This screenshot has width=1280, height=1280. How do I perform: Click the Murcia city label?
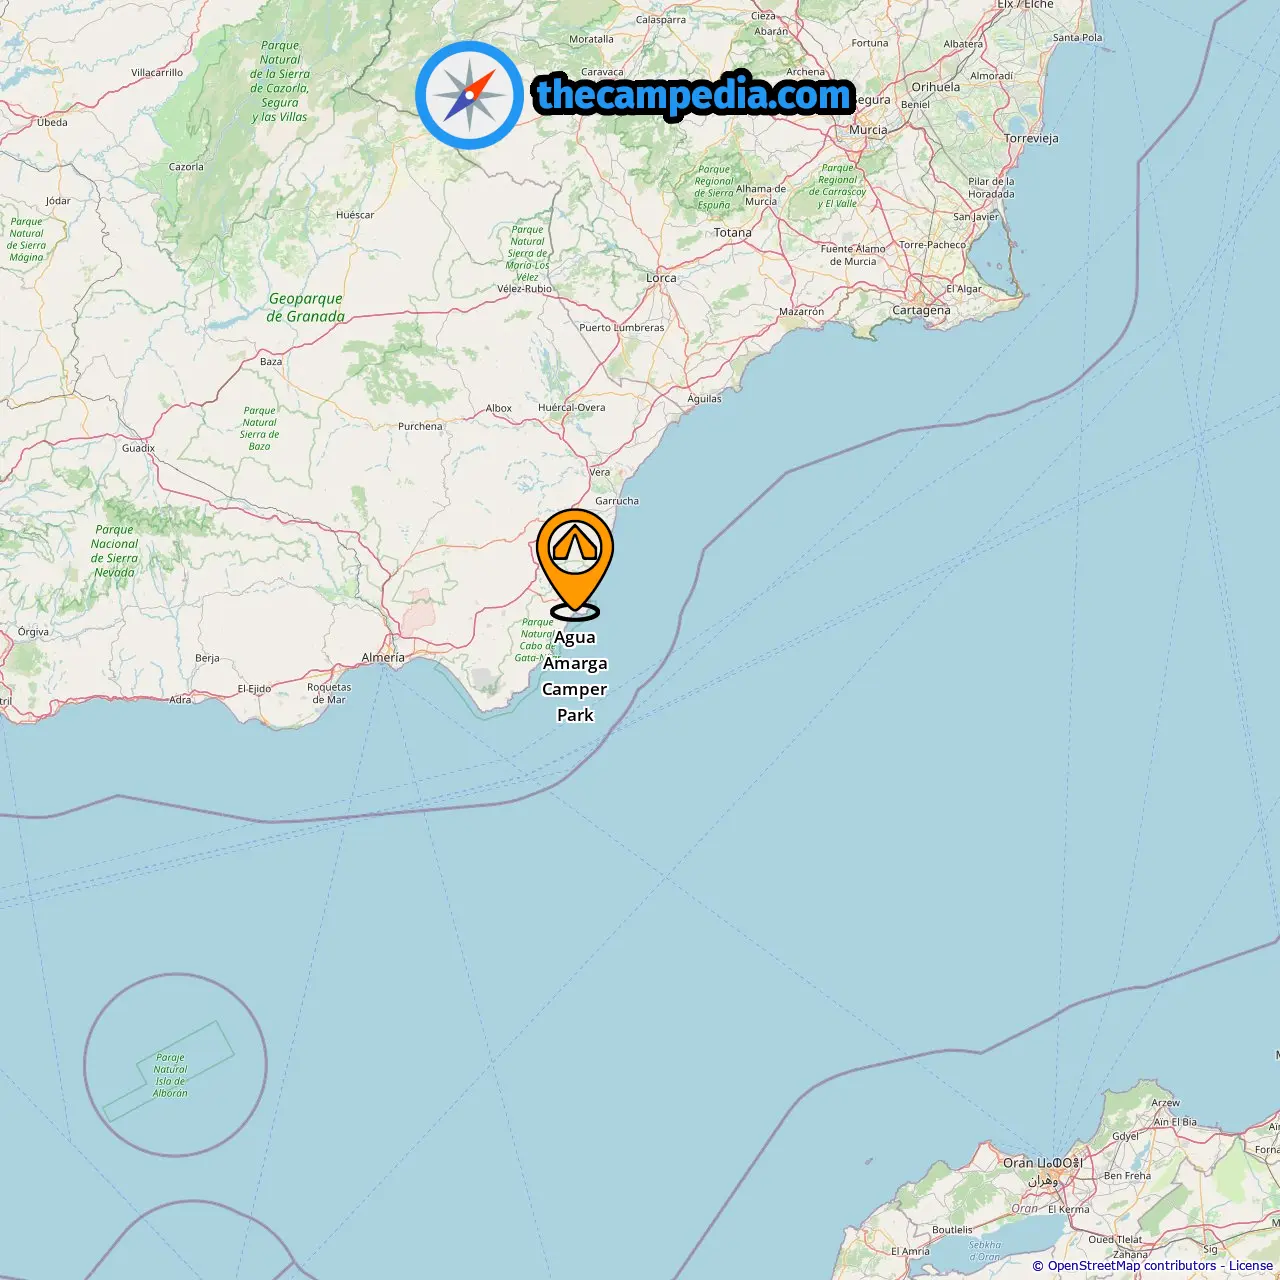pyautogui.click(x=868, y=130)
